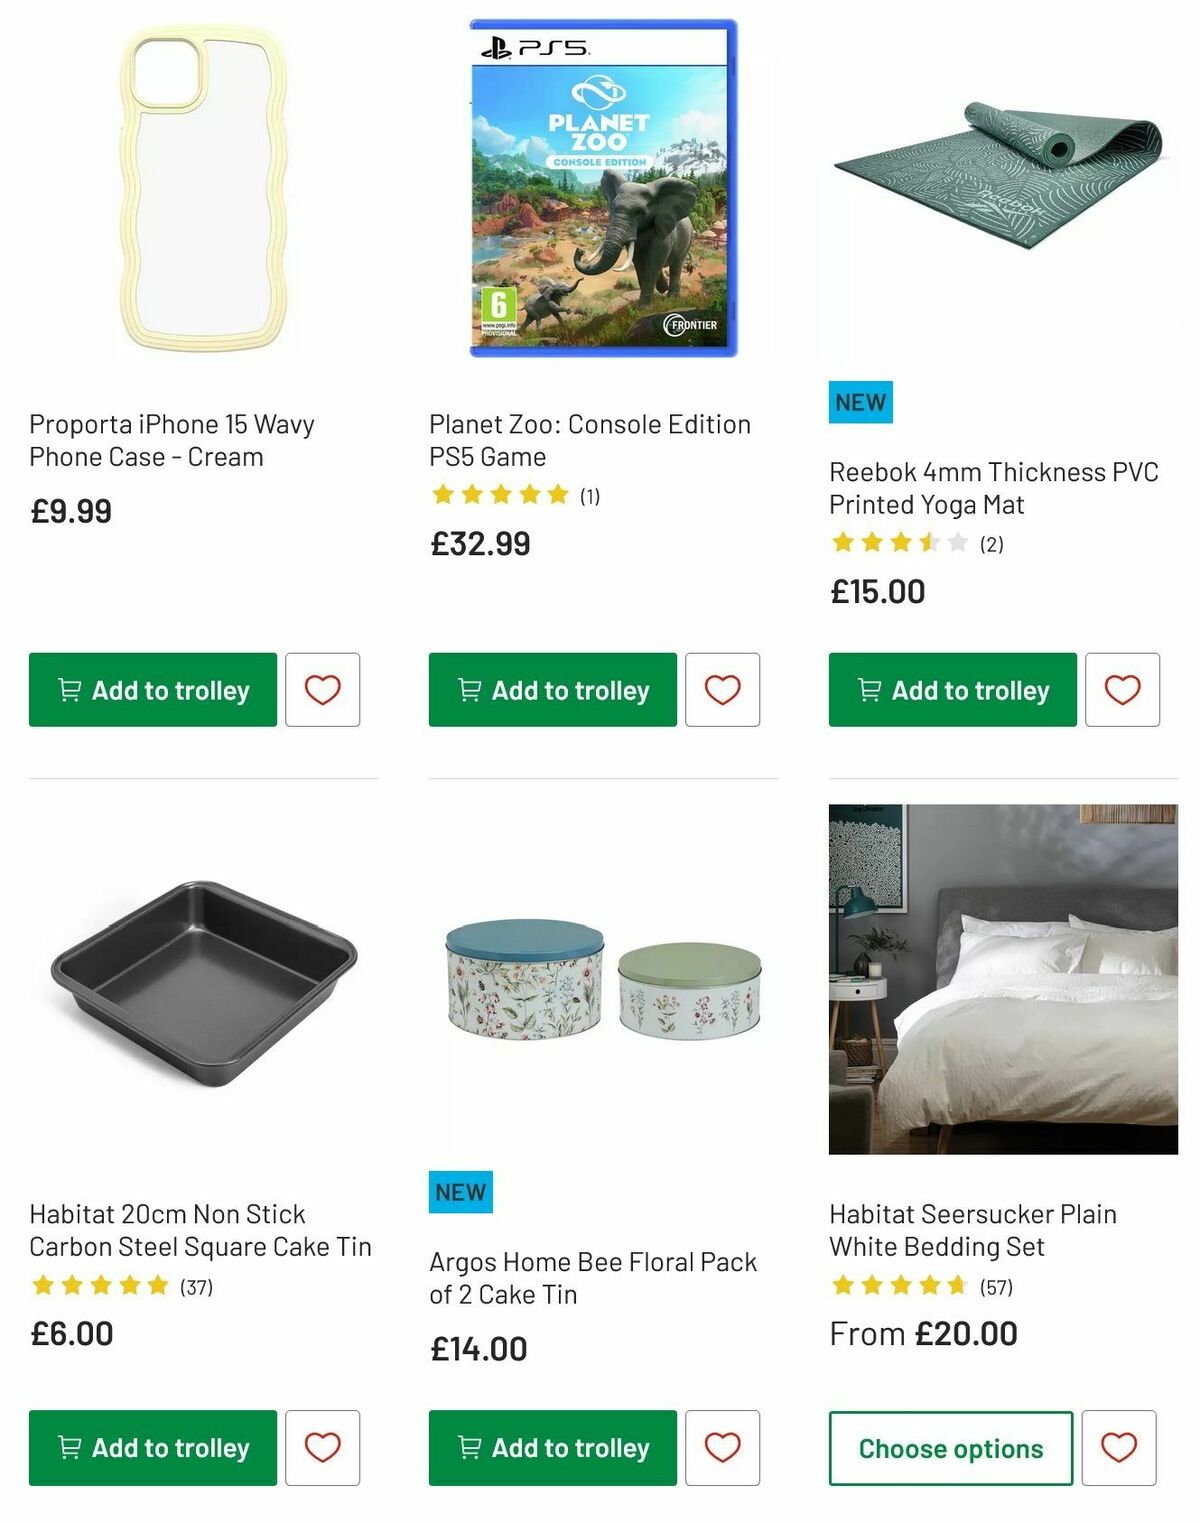This screenshot has height=1523, width=1200.
Task: Click the NEW badge on the yoga mat
Action: coord(860,402)
